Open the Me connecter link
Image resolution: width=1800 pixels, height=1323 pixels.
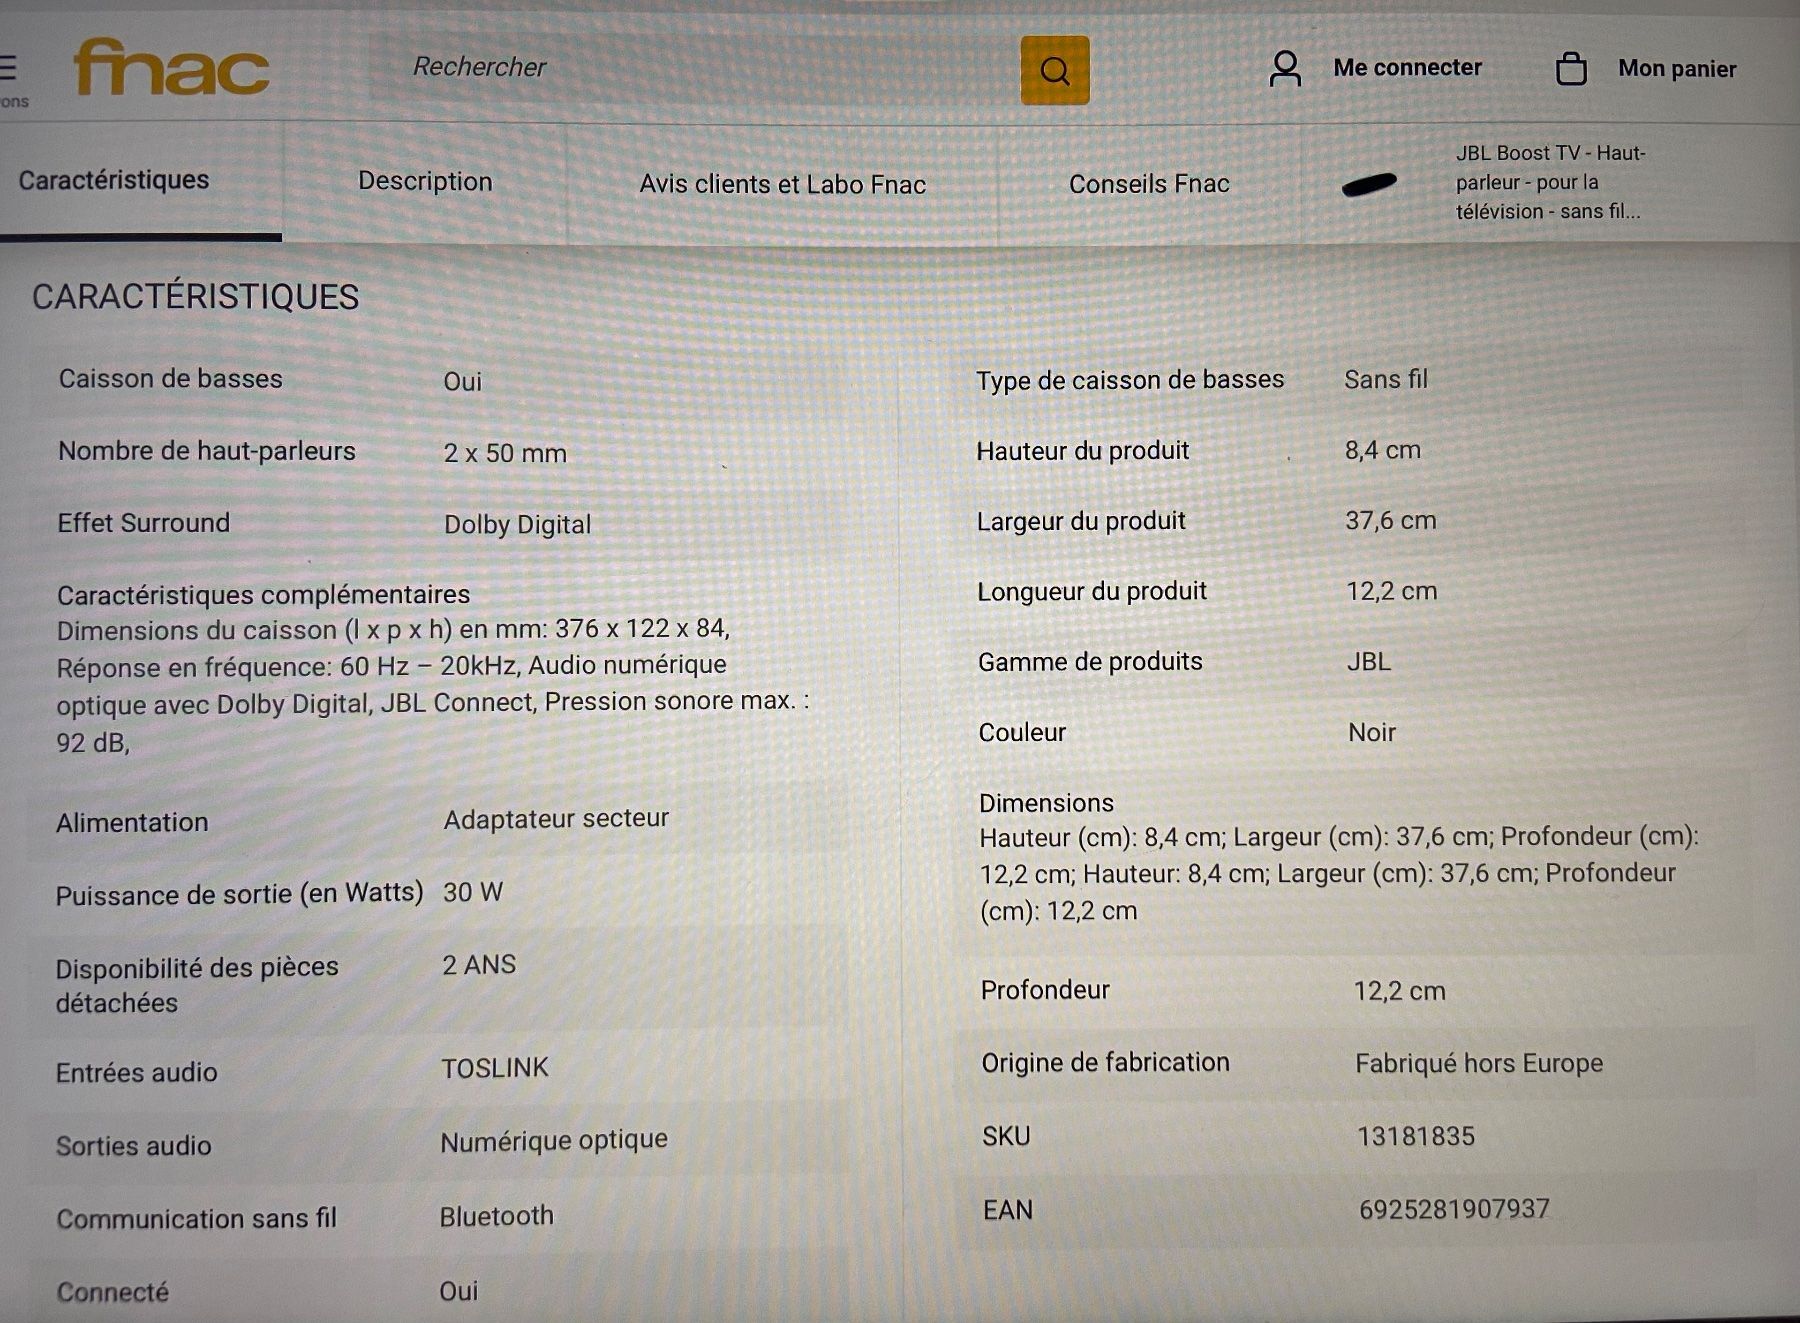pyautogui.click(x=1407, y=67)
